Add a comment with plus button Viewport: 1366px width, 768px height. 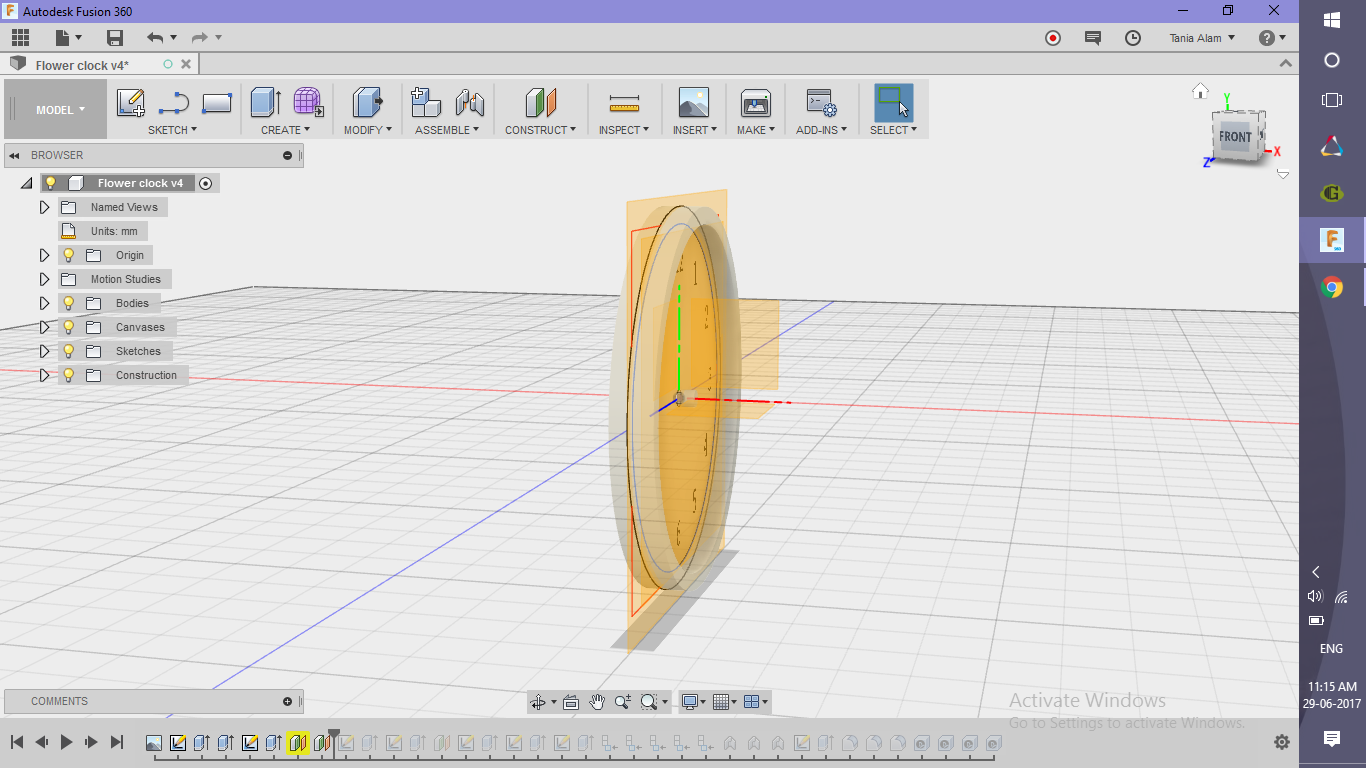288,701
